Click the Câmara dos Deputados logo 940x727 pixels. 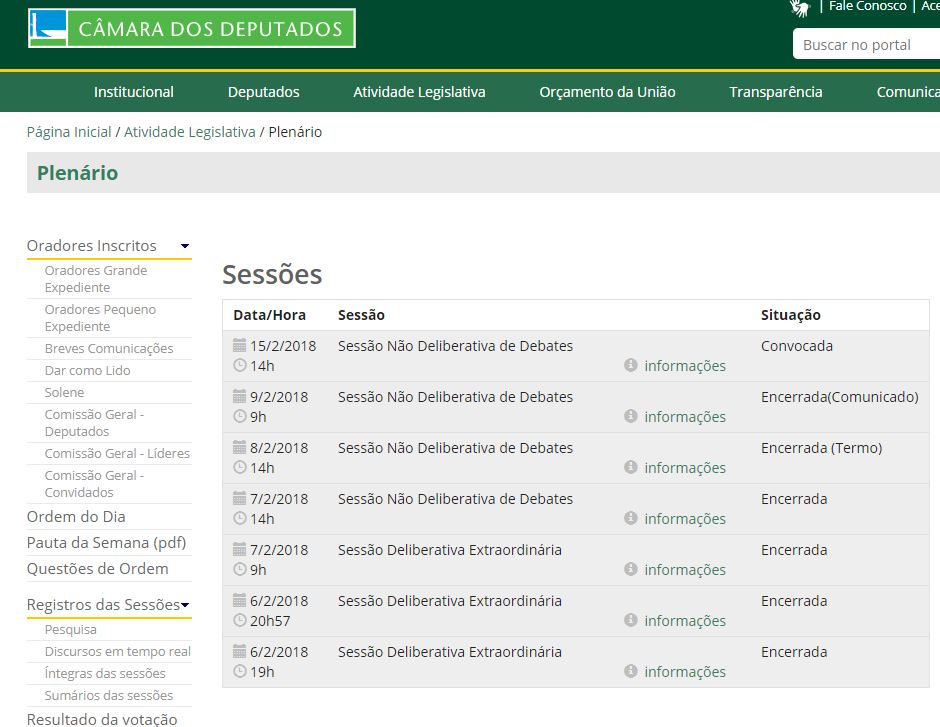(192, 28)
